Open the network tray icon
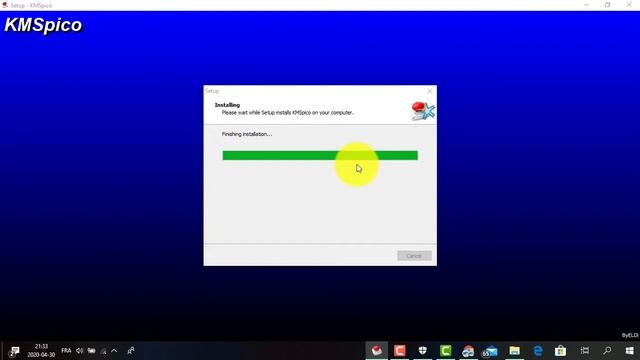This screenshot has width=640, height=360. (104, 351)
